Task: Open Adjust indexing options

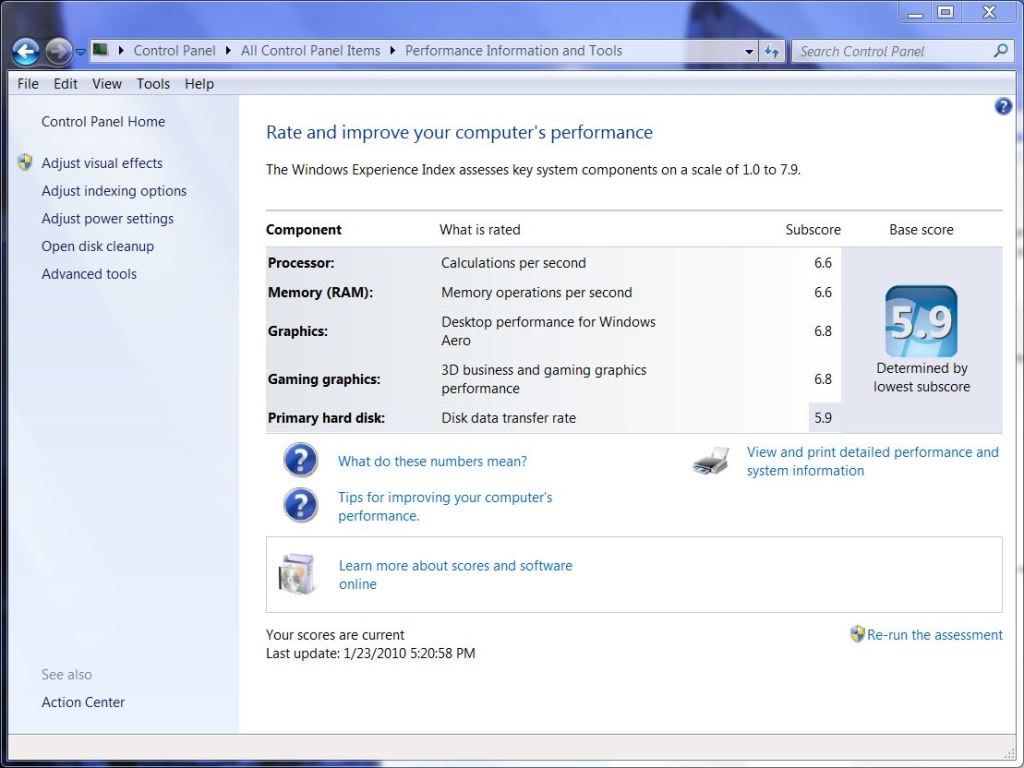Action: (114, 191)
